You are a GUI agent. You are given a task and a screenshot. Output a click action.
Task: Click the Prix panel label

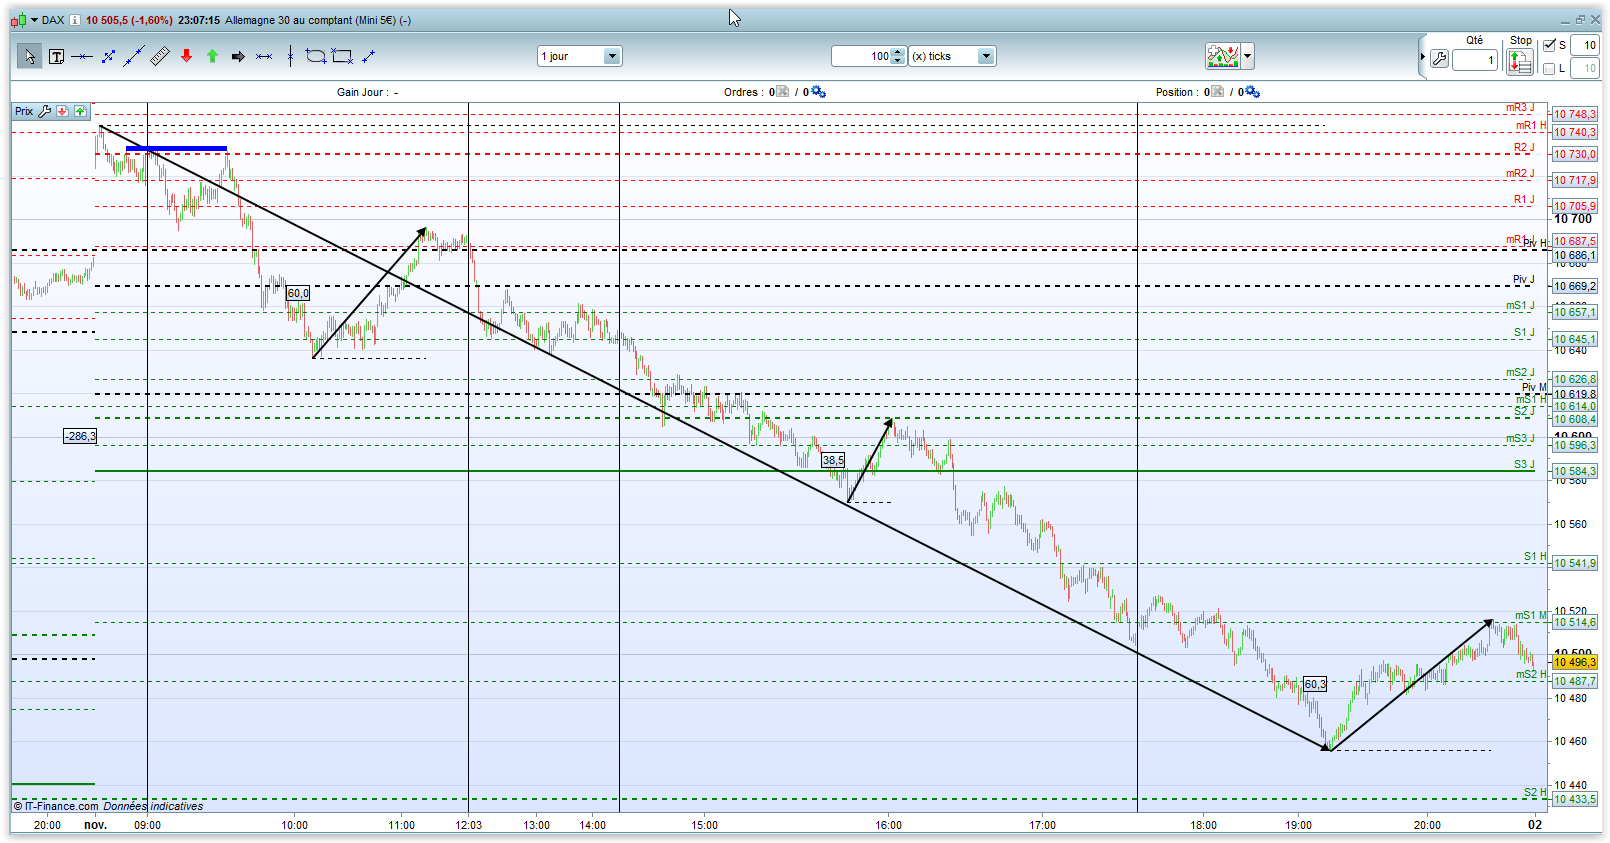(x=24, y=111)
